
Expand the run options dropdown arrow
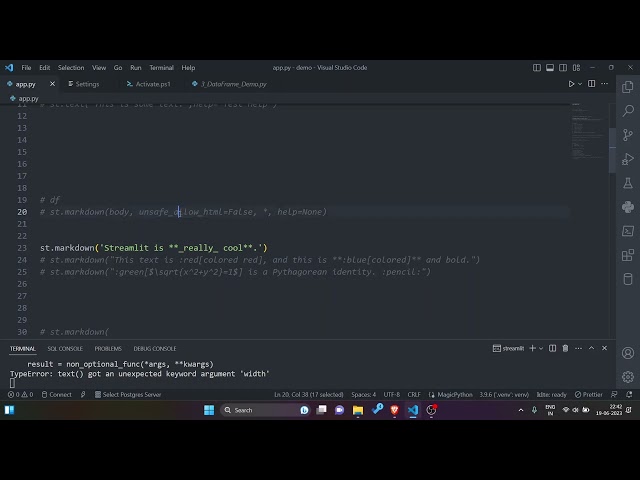[580, 84]
